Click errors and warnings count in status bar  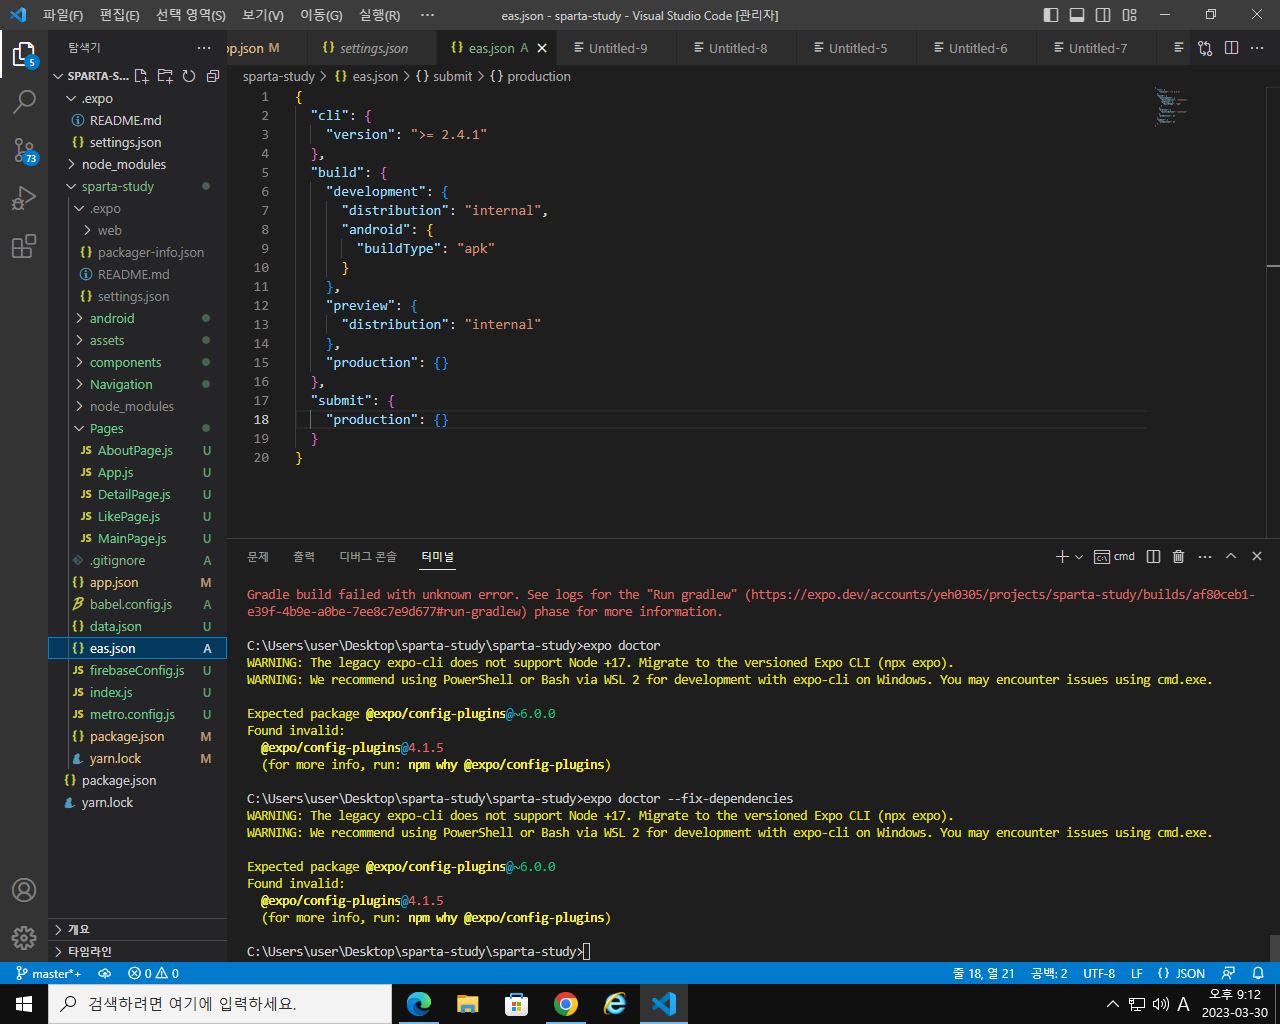pyautogui.click(x=153, y=973)
